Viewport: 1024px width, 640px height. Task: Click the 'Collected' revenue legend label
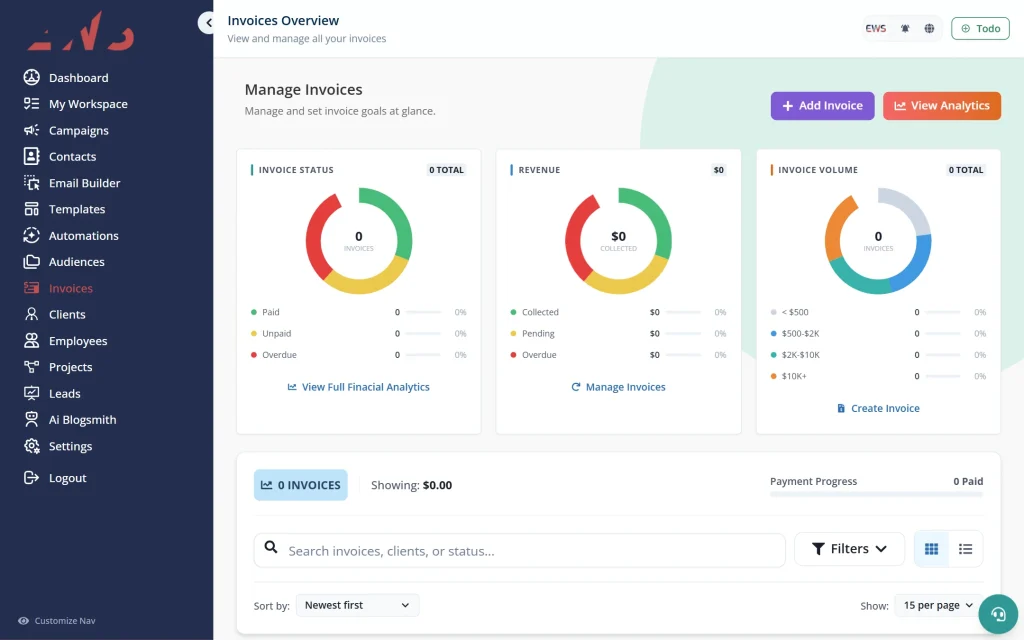(540, 312)
